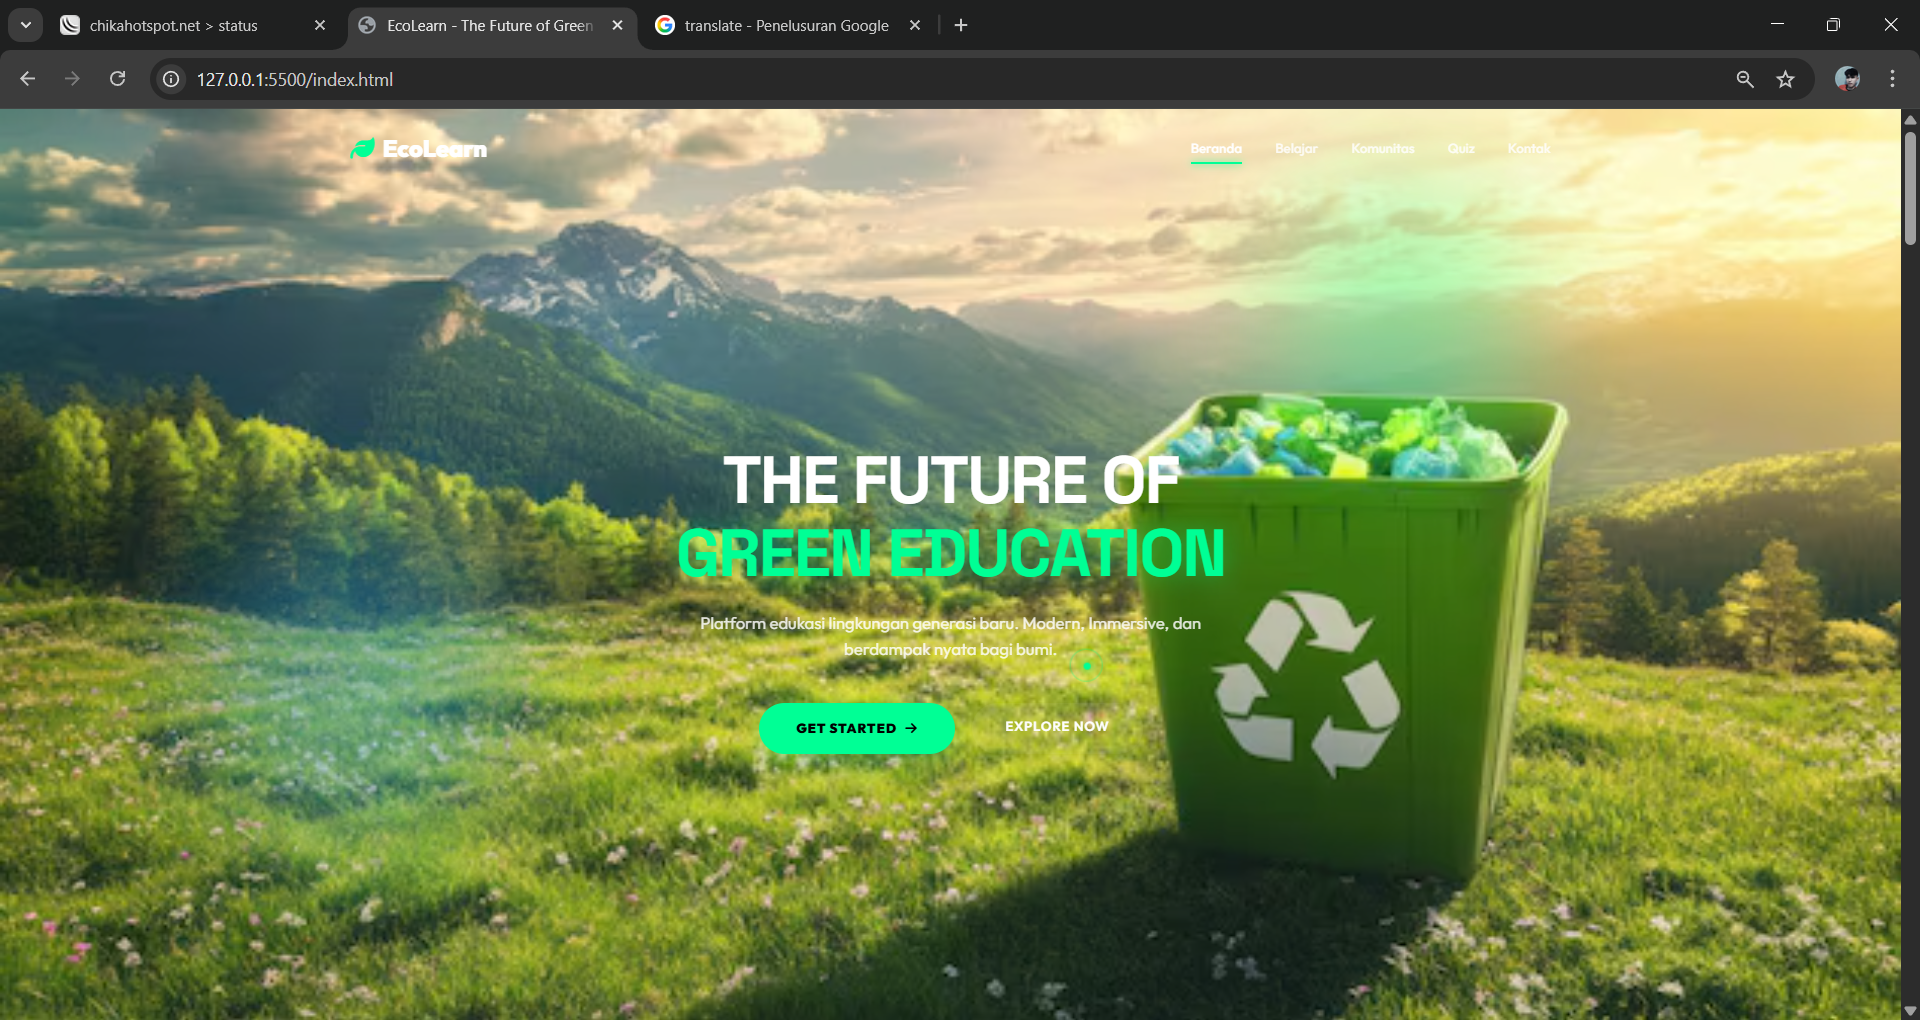Bookmark this page with the star icon
The height and width of the screenshot is (1020, 1920).
1786,79
